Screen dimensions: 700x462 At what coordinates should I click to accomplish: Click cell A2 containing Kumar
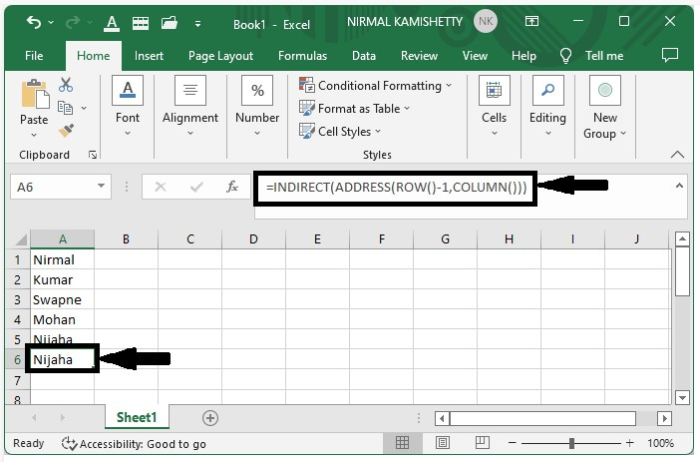(62, 279)
